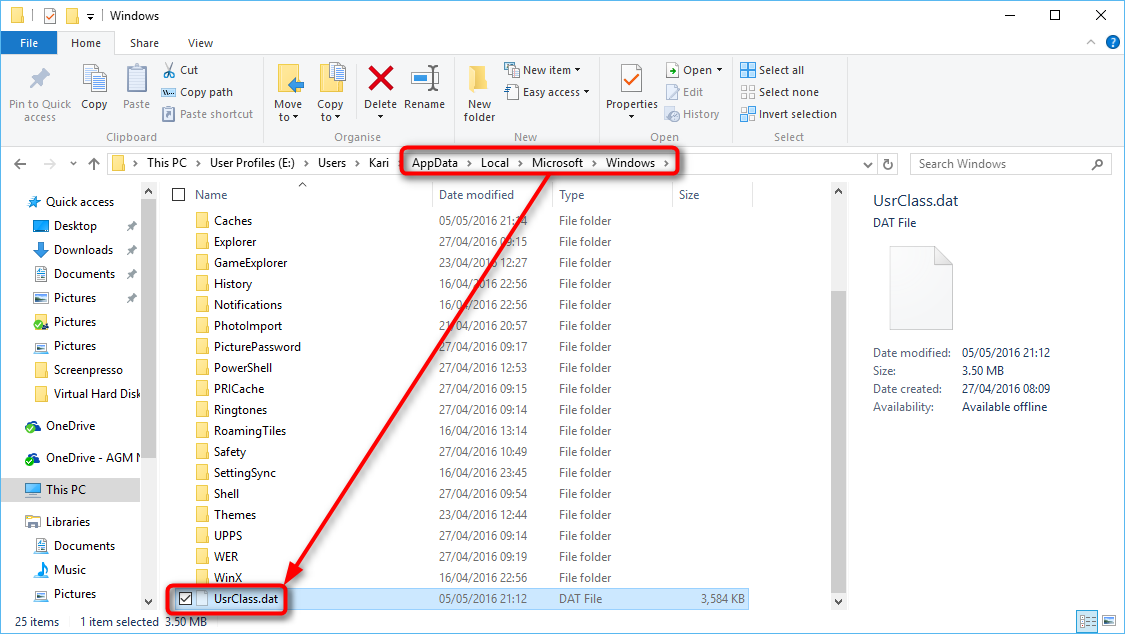Select the GameExplorer folder
This screenshot has height=634, width=1125.
click(250, 263)
